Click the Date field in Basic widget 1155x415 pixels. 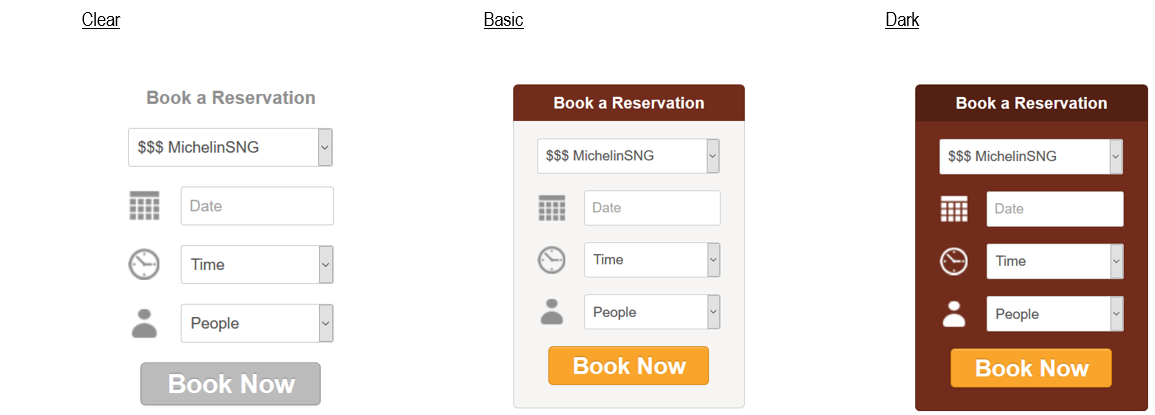coord(652,208)
